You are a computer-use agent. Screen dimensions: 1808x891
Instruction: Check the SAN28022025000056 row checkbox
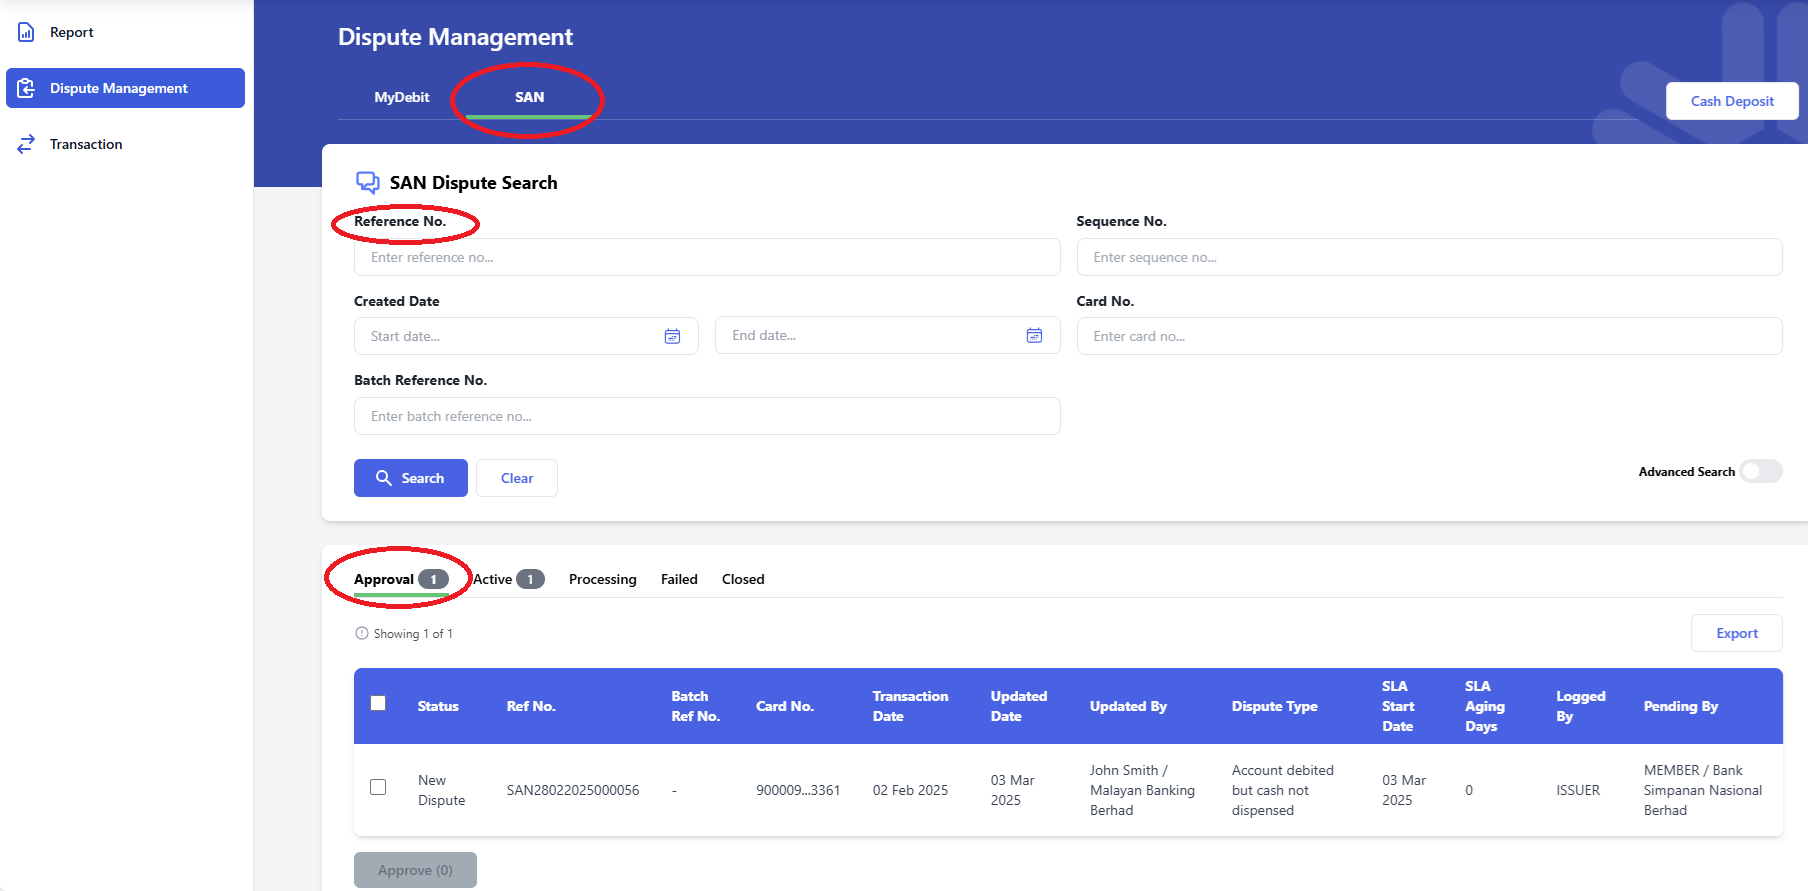coord(378,787)
